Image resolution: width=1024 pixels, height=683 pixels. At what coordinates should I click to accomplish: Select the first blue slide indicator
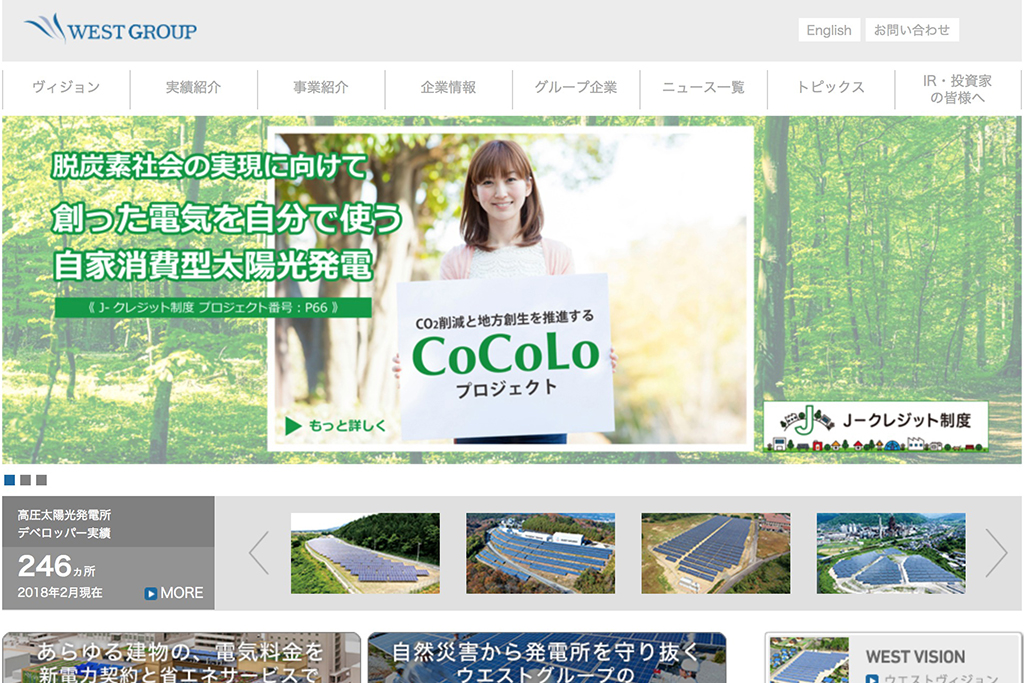click(10, 480)
